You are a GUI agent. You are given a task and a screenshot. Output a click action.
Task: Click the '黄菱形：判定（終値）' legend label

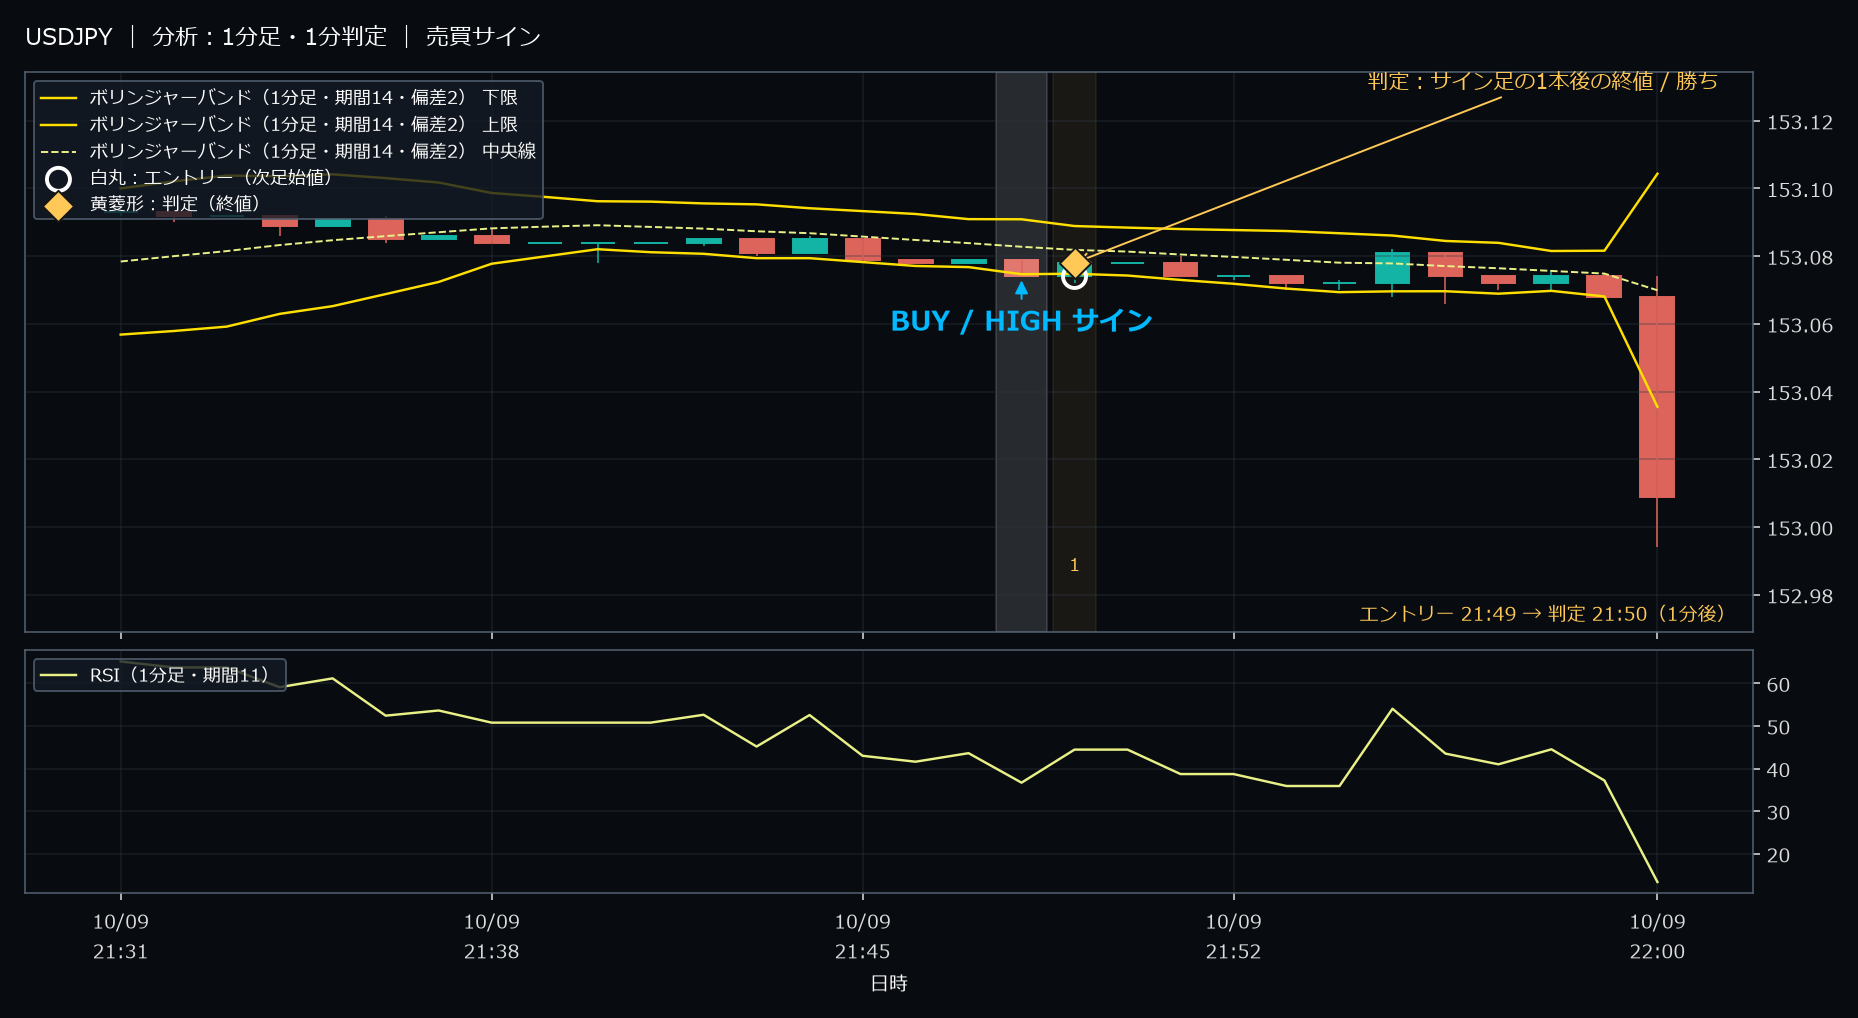tap(175, 204)
